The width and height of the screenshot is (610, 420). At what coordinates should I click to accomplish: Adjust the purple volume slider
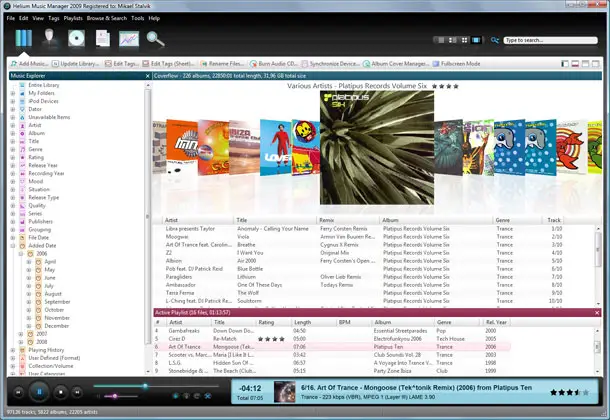[x=117, y=396]
